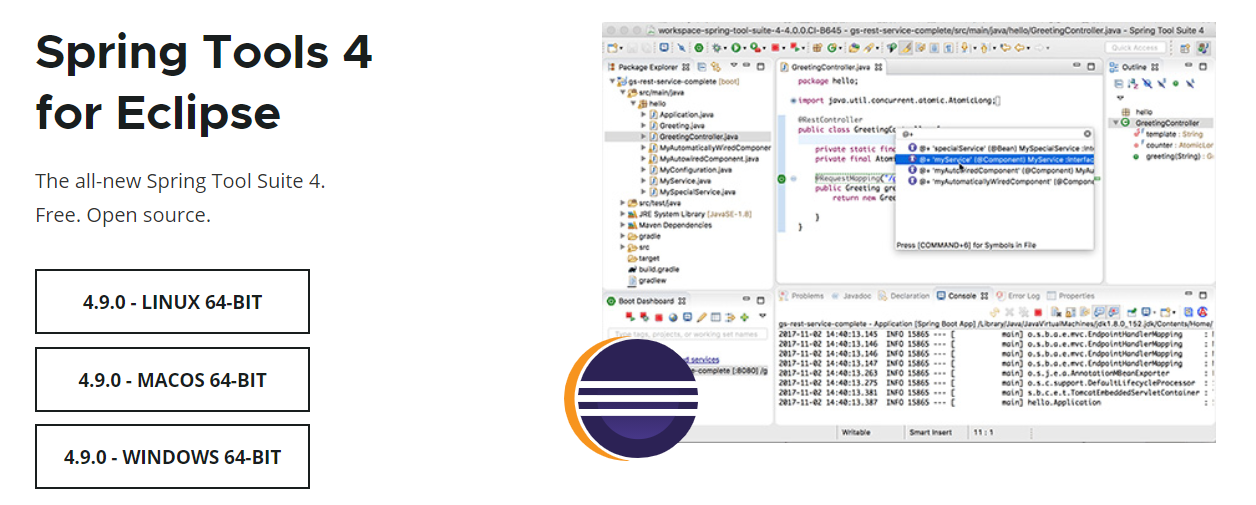Select greeting(String) method in Outline
The image size is (1256, 505).
1173,156
